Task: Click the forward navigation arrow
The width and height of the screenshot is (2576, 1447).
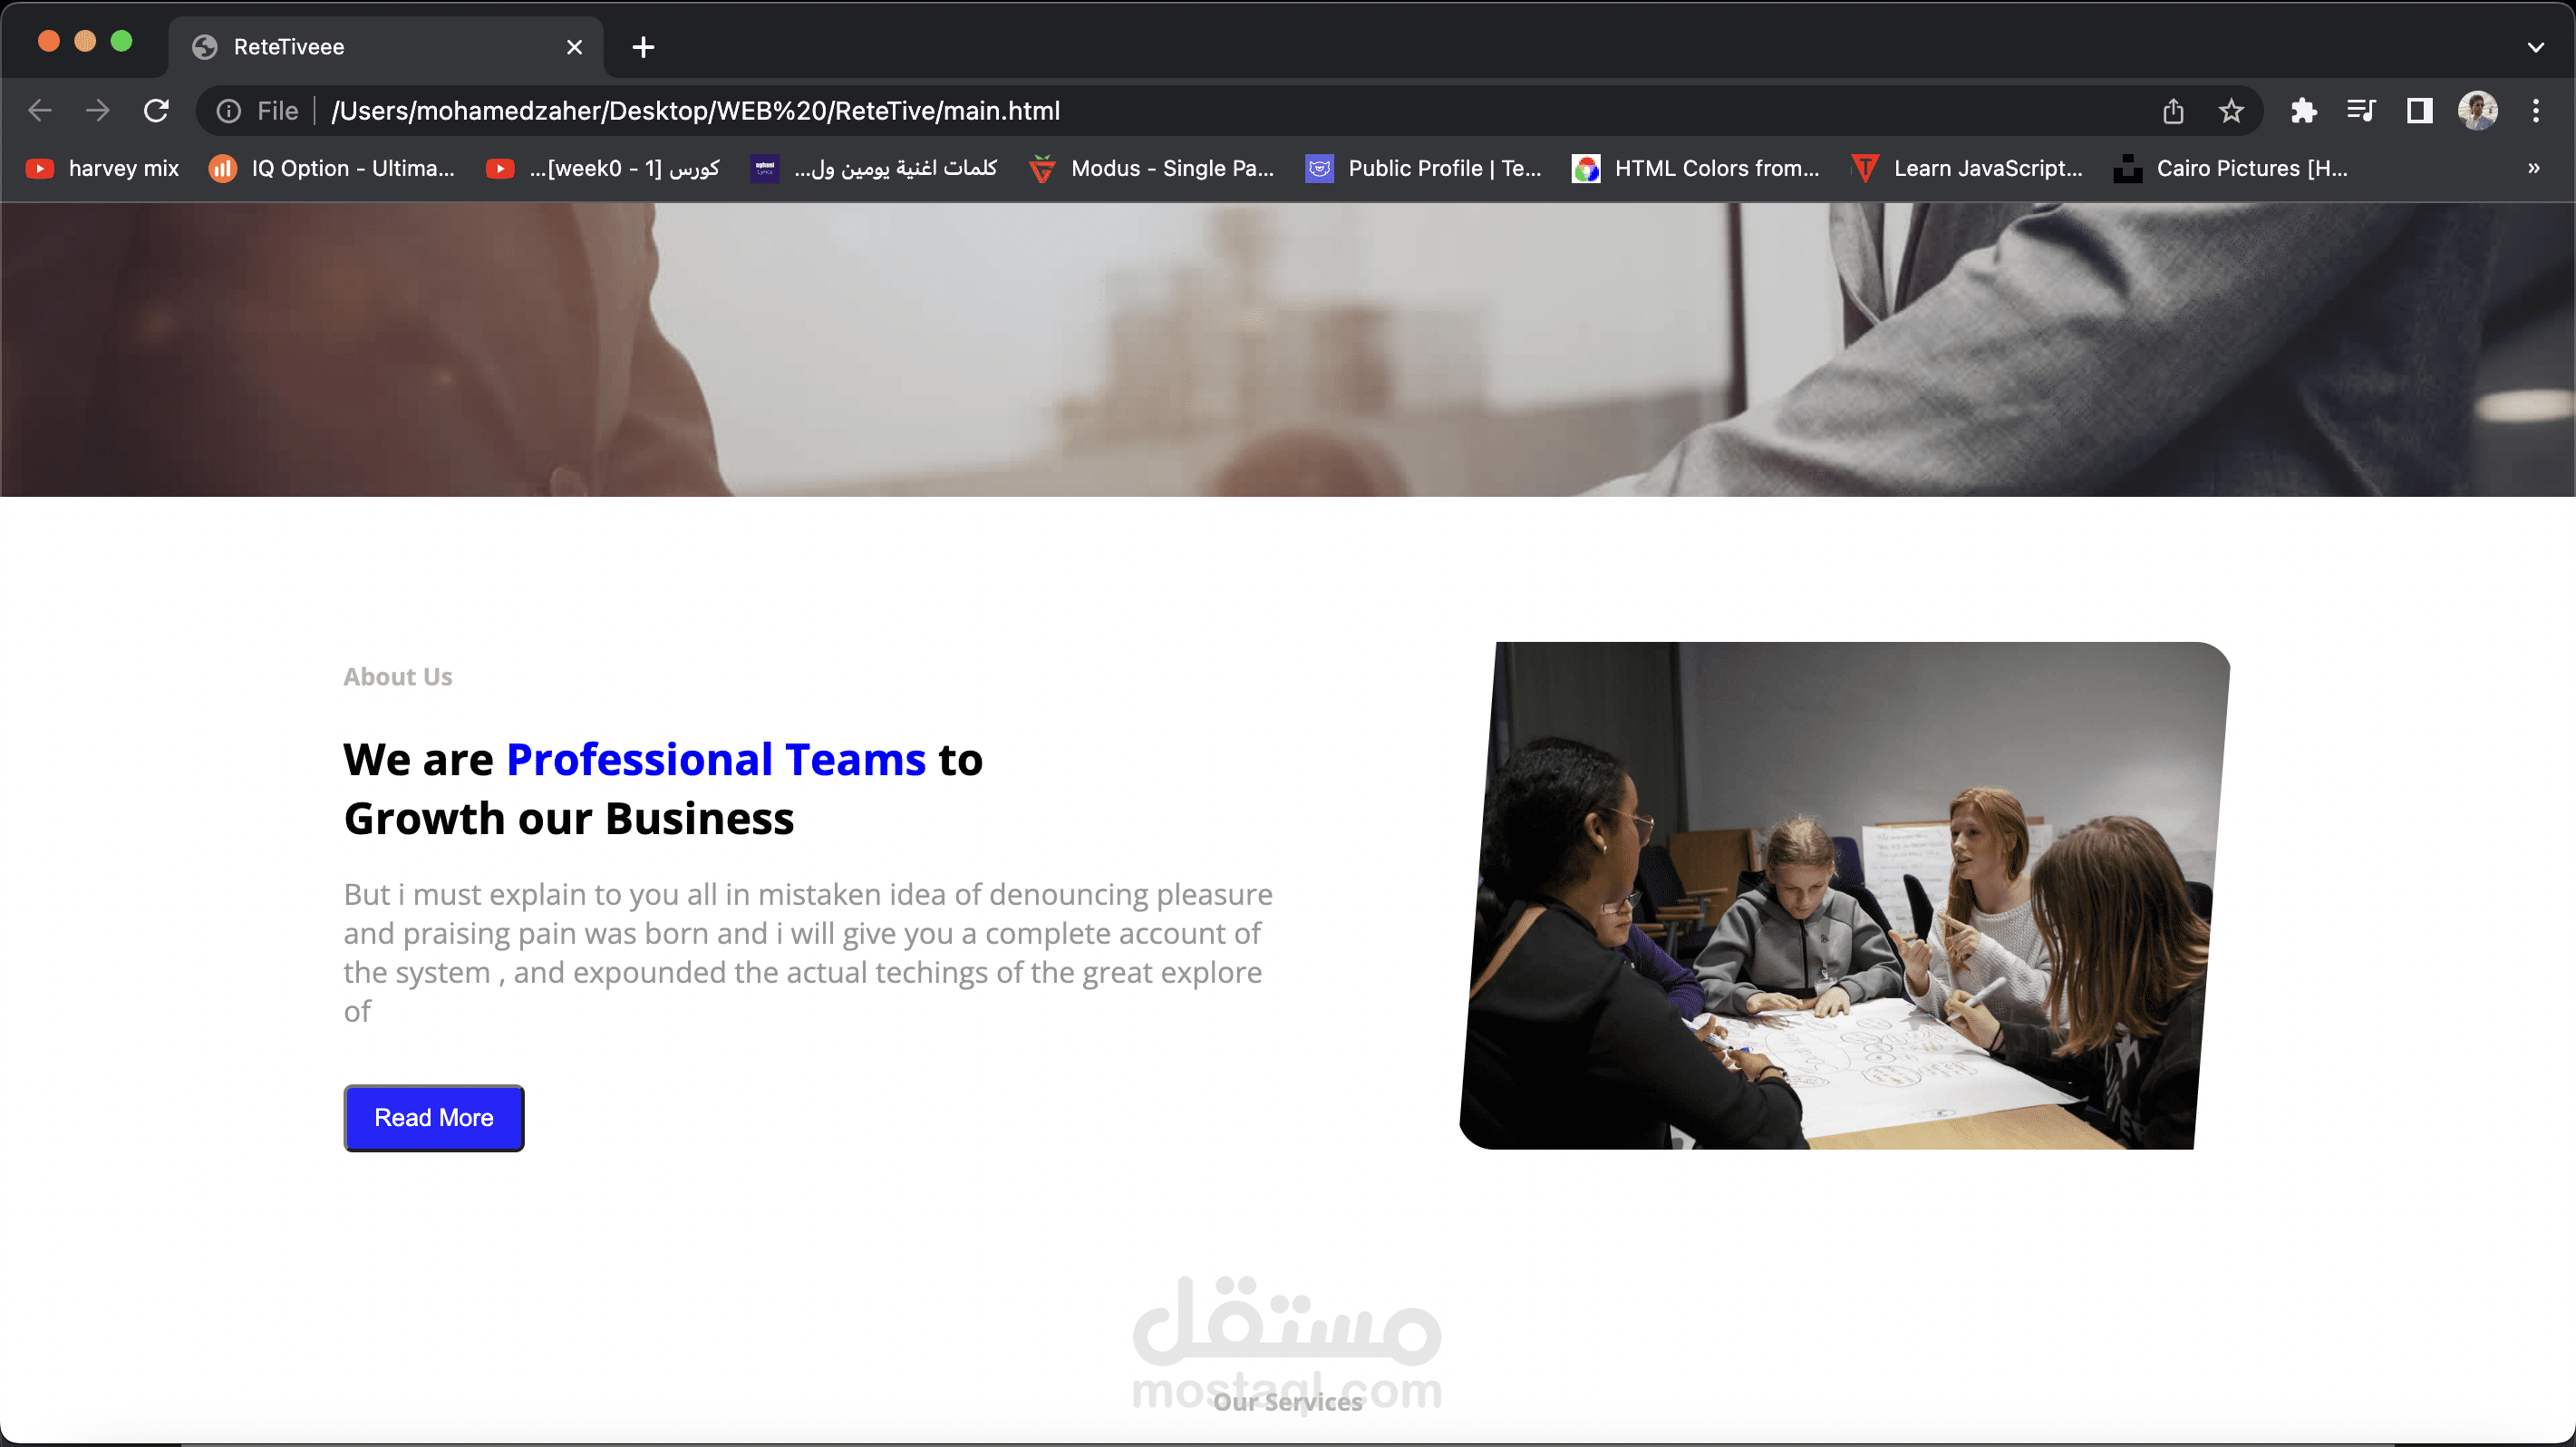Action: pyautogui.click(x=98, y=110)
